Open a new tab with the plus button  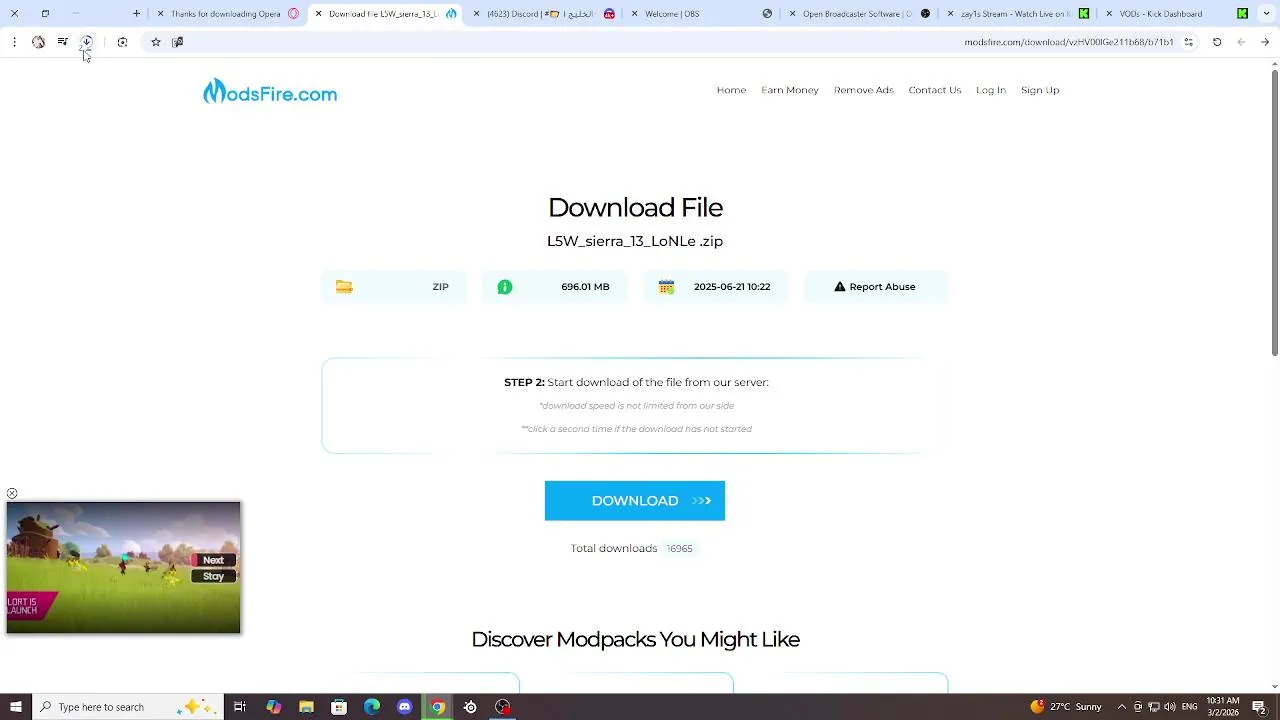coord(137,14)
